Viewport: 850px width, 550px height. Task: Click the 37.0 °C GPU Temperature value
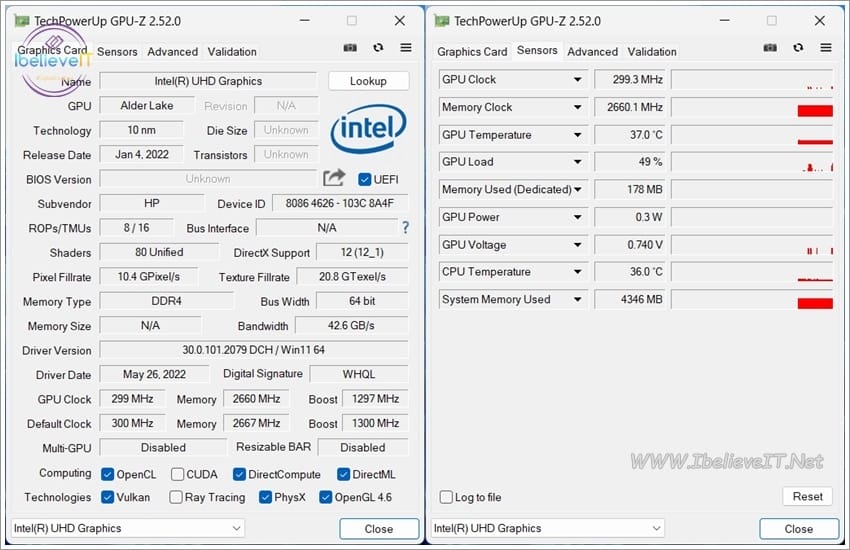point(630,135)
